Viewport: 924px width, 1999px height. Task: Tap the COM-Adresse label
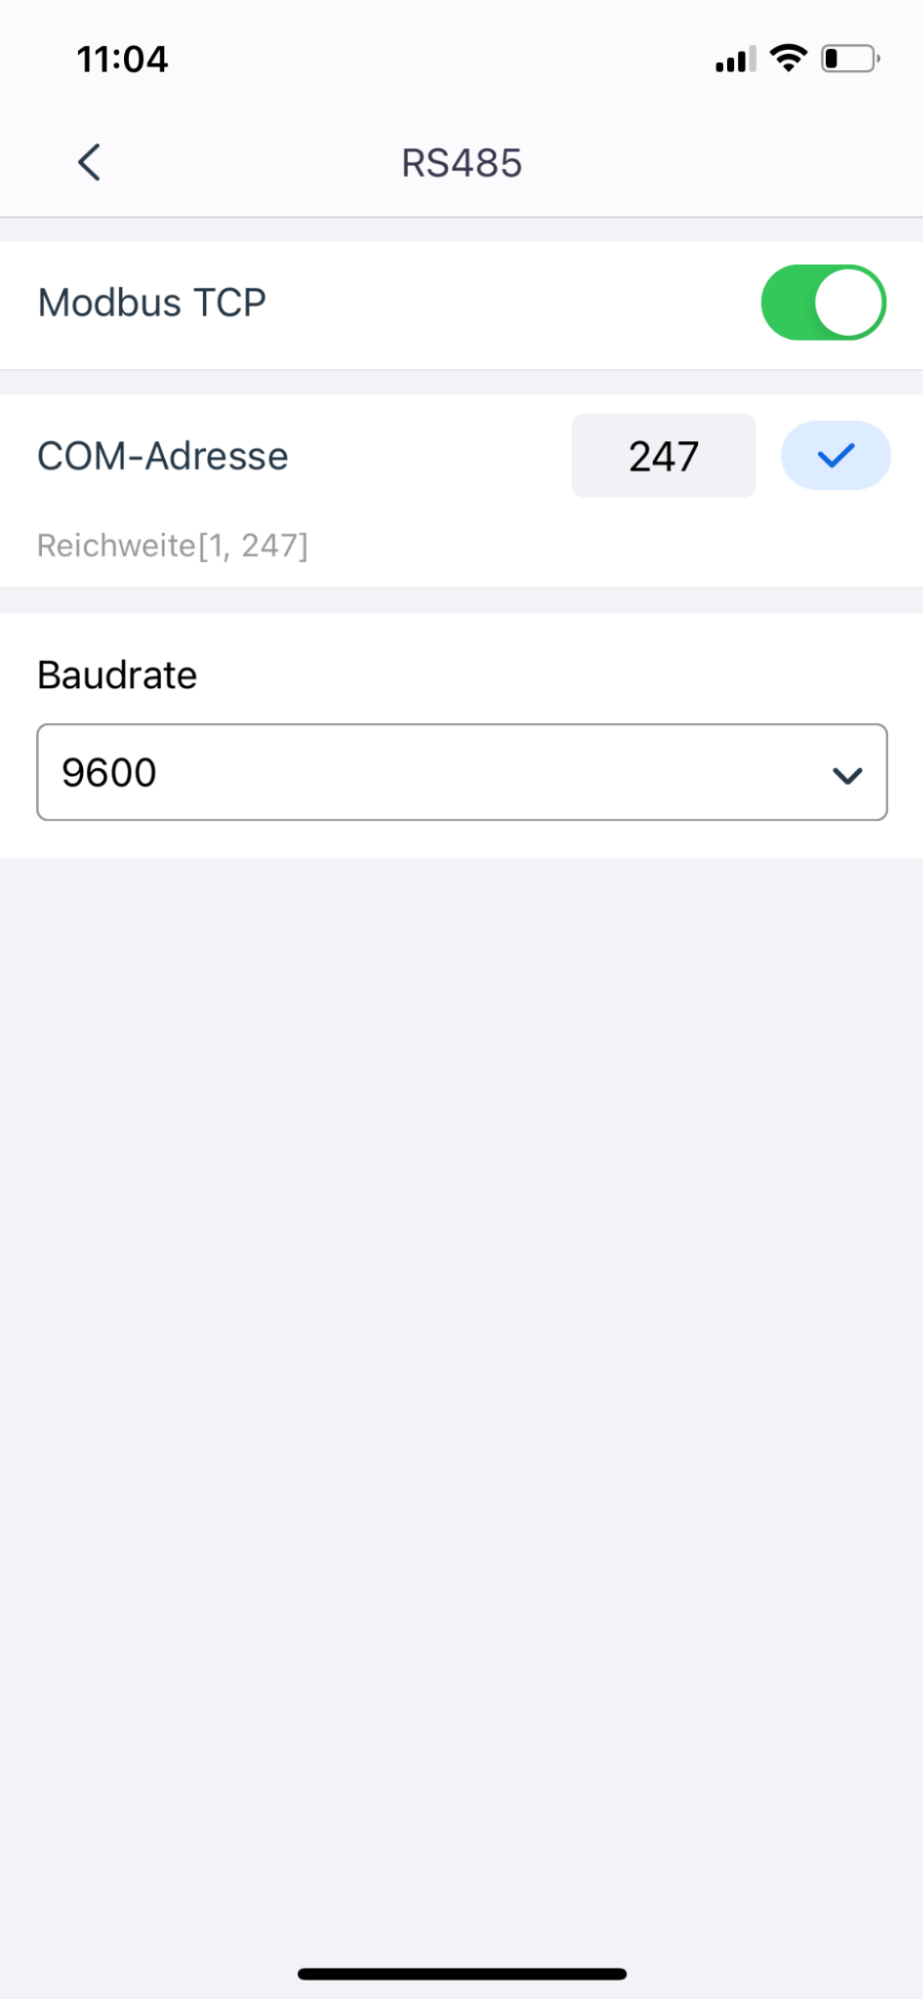pos(163,456)
